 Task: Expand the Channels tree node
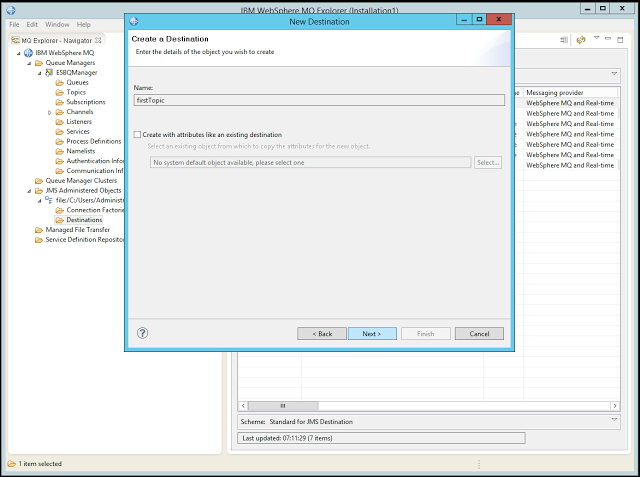click(x=50, y=112)
